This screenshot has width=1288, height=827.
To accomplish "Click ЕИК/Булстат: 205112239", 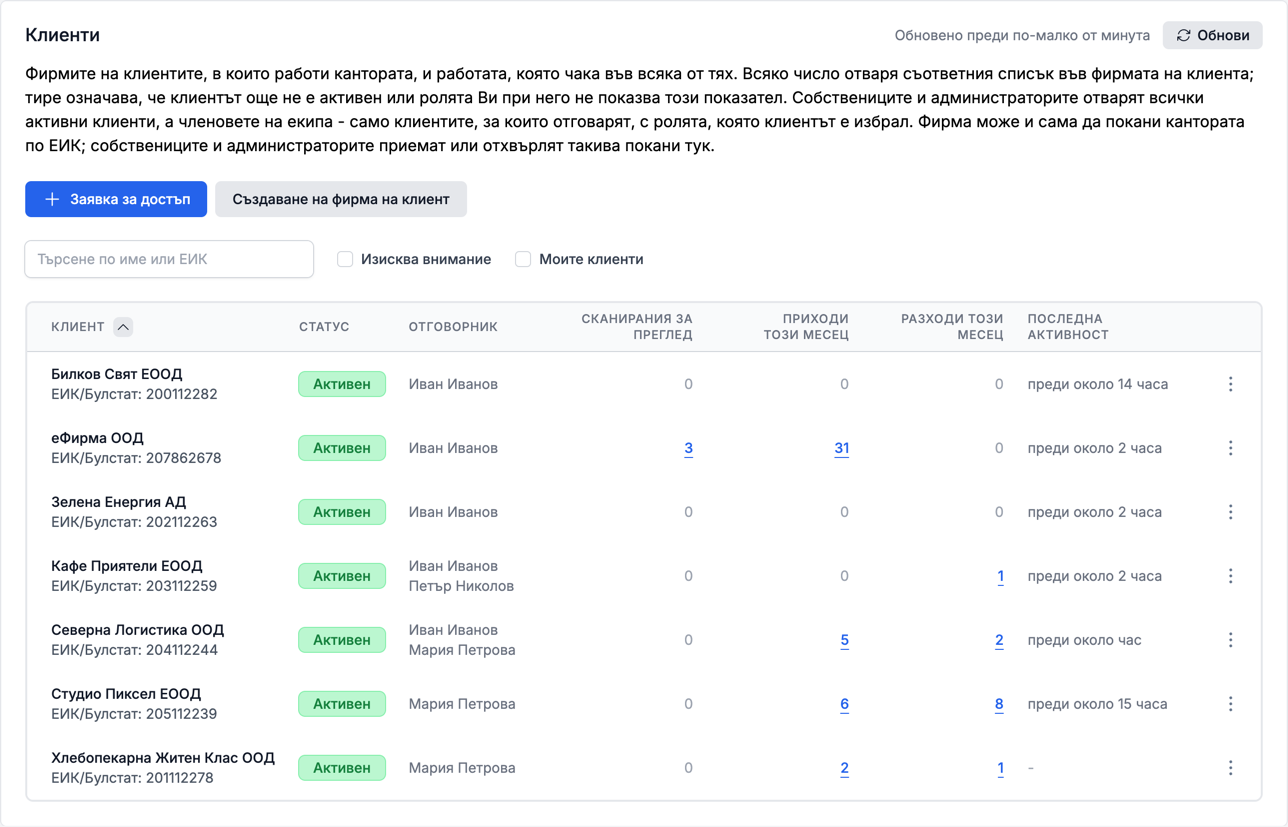I will [x=134, y=714].
